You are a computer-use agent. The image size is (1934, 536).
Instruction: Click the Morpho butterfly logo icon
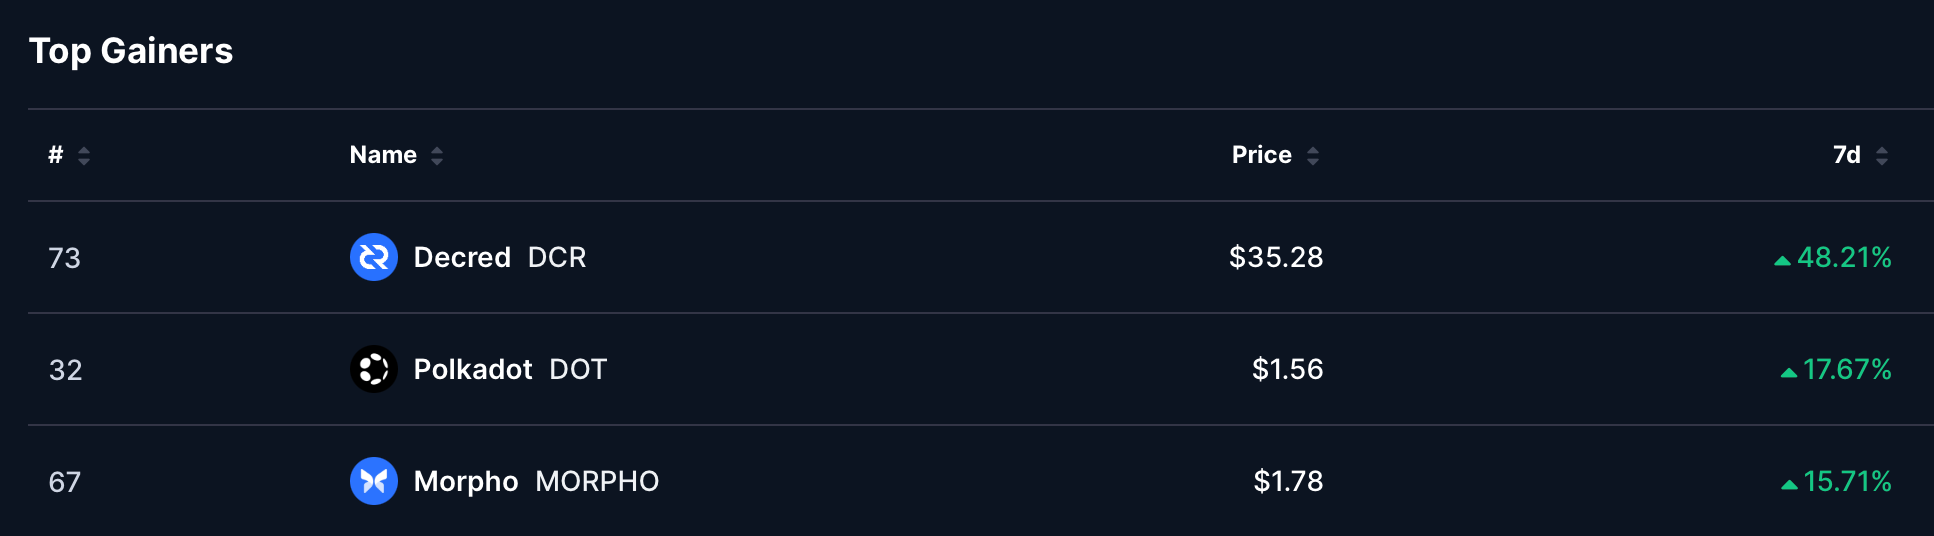(374, 481)
